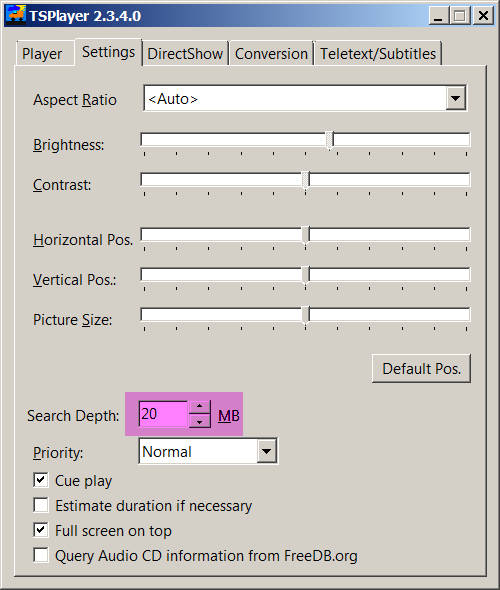This screenshot has height=590, width=500.
Task: Open the Aspect Ratio dropdown arrow
Action: 456,99
